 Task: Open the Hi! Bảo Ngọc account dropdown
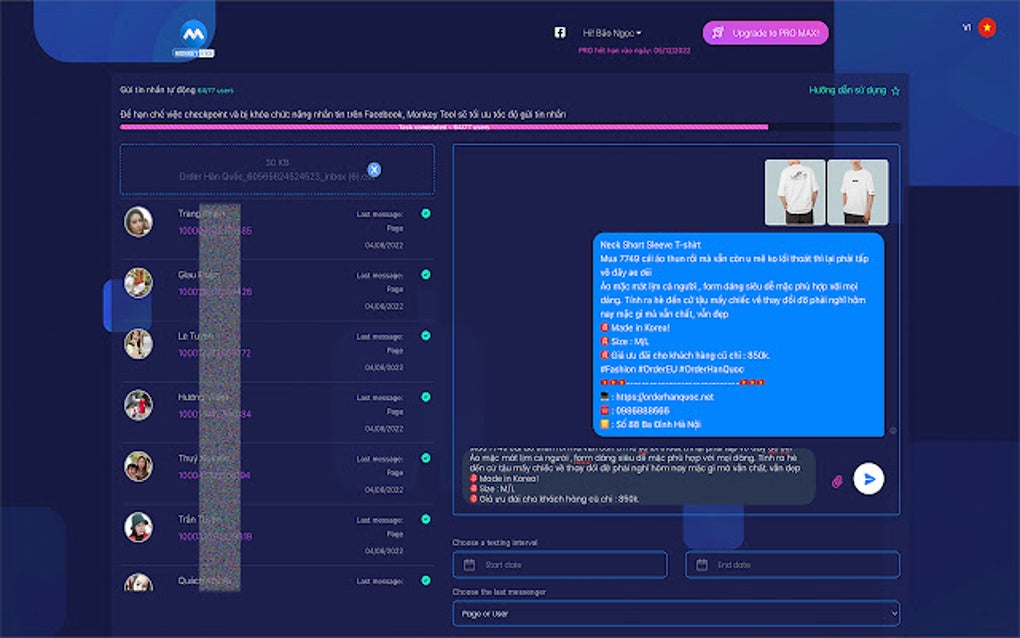tap(613, 31)
